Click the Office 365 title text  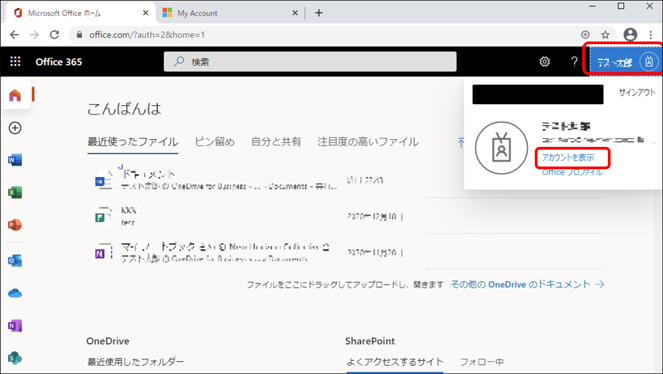point(59,62)
